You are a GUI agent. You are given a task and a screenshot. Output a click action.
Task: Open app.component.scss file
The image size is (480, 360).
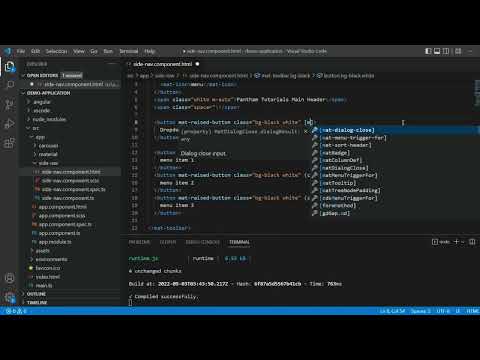(x=62, y=216)
